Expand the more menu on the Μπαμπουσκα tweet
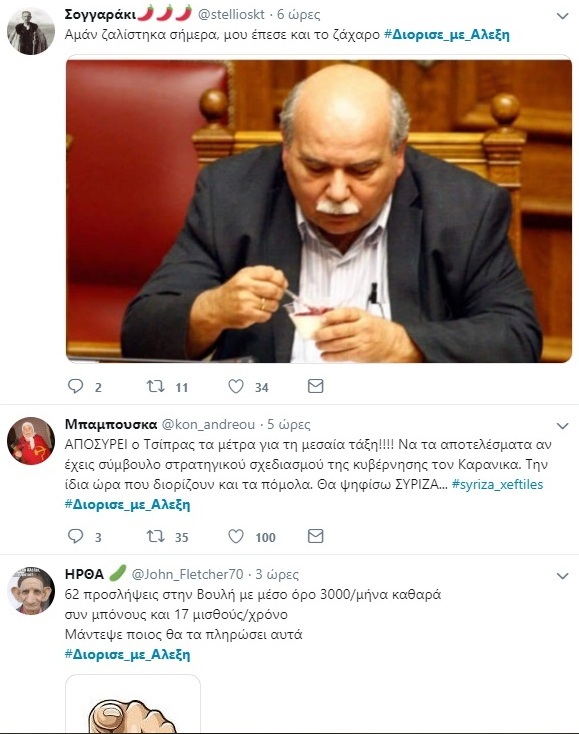579x734 pixels. [x=562, y=426]
